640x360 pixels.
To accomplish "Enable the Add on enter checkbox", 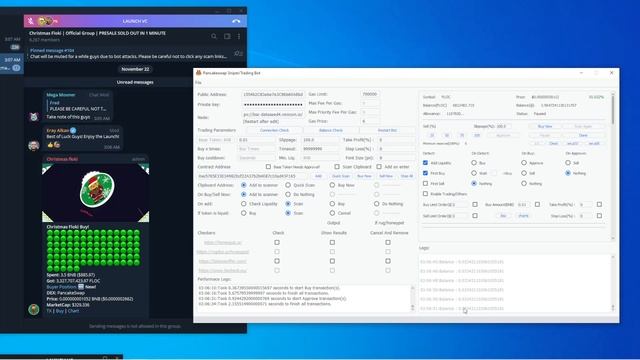I will coord(379,167).
